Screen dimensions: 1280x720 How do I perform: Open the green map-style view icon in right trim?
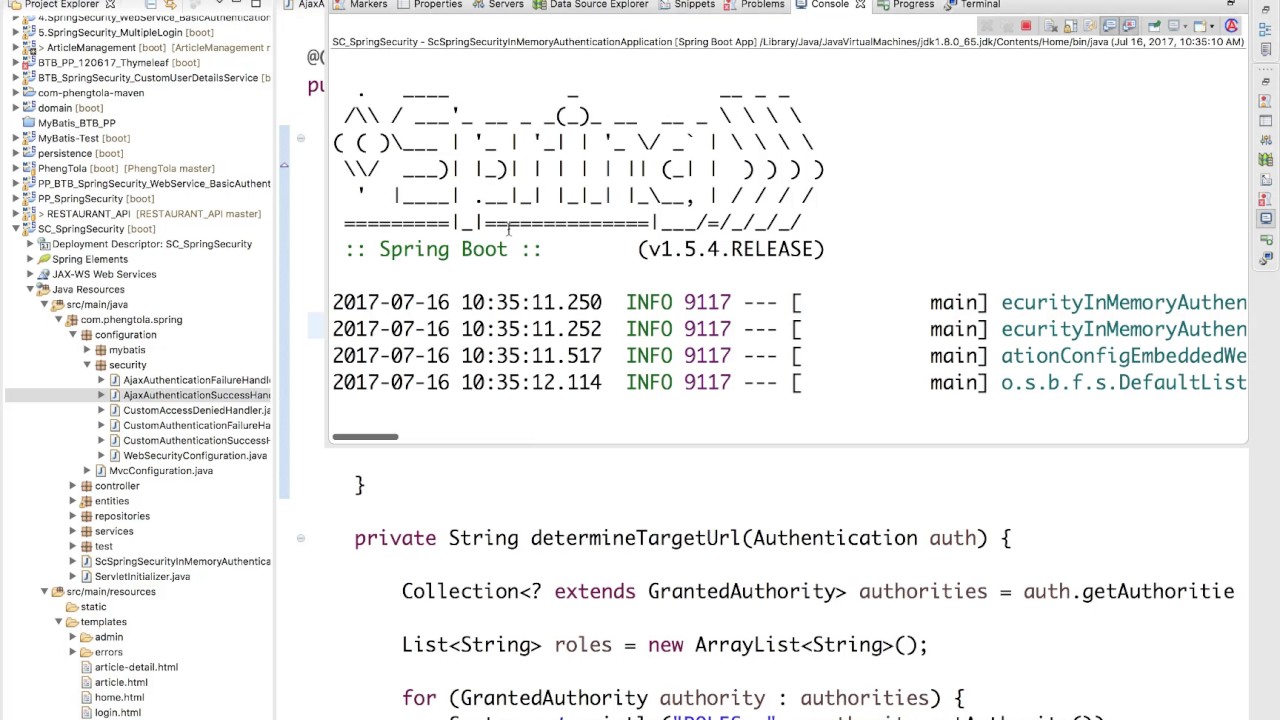1265,159
